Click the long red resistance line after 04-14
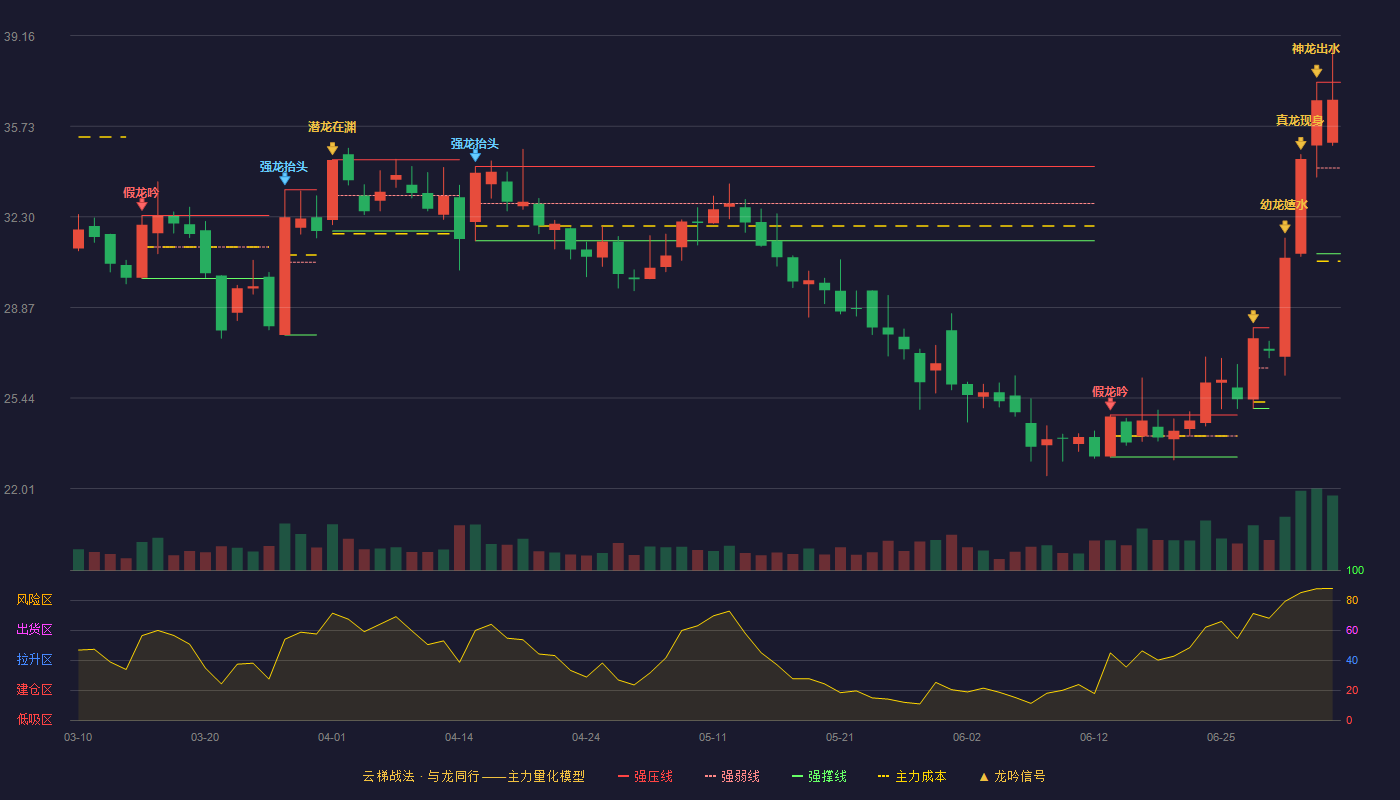The width and height of the screenshot is (1400, 800). [785, 167]
